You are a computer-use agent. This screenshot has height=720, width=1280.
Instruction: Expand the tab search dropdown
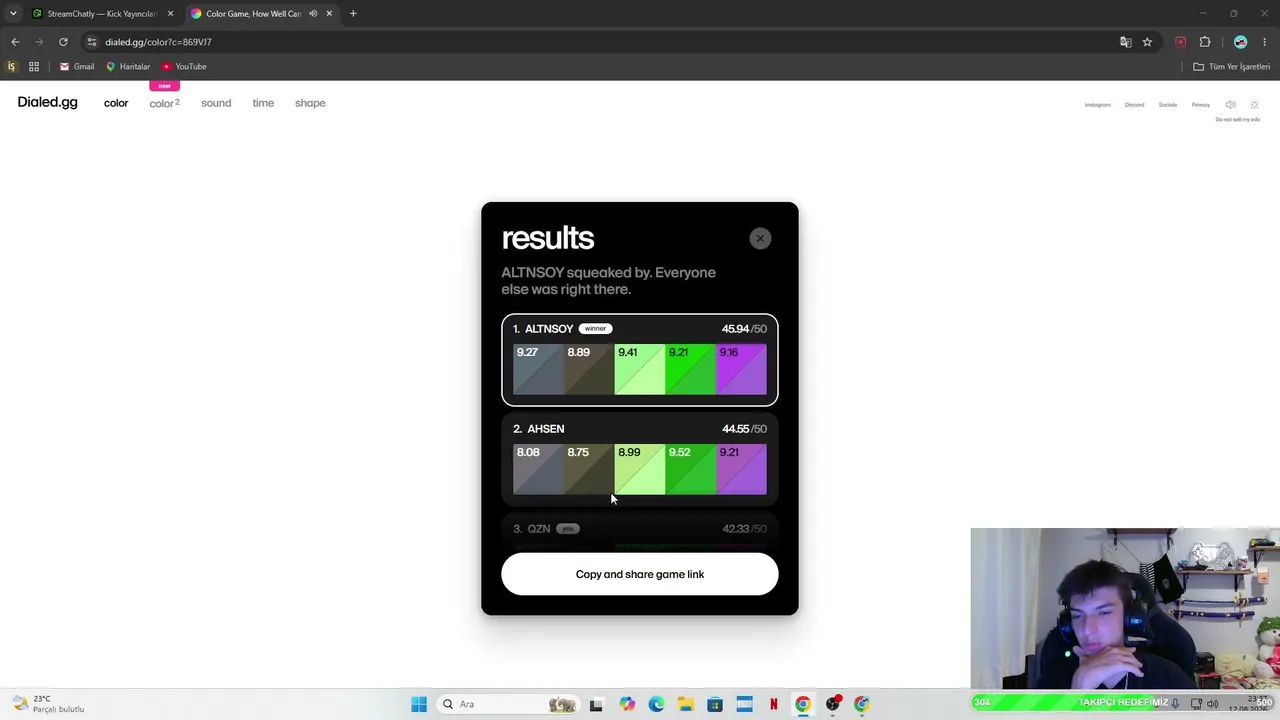[x=13, y=14]
